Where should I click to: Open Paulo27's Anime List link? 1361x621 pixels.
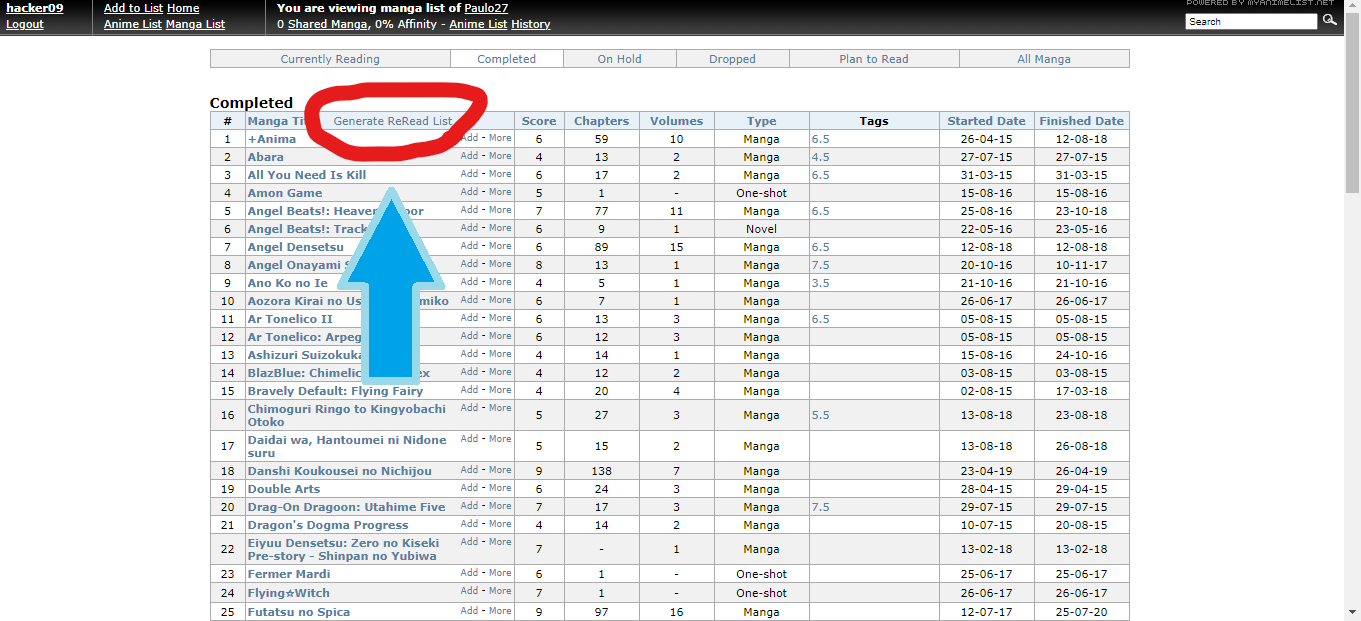tap(478, 24)
